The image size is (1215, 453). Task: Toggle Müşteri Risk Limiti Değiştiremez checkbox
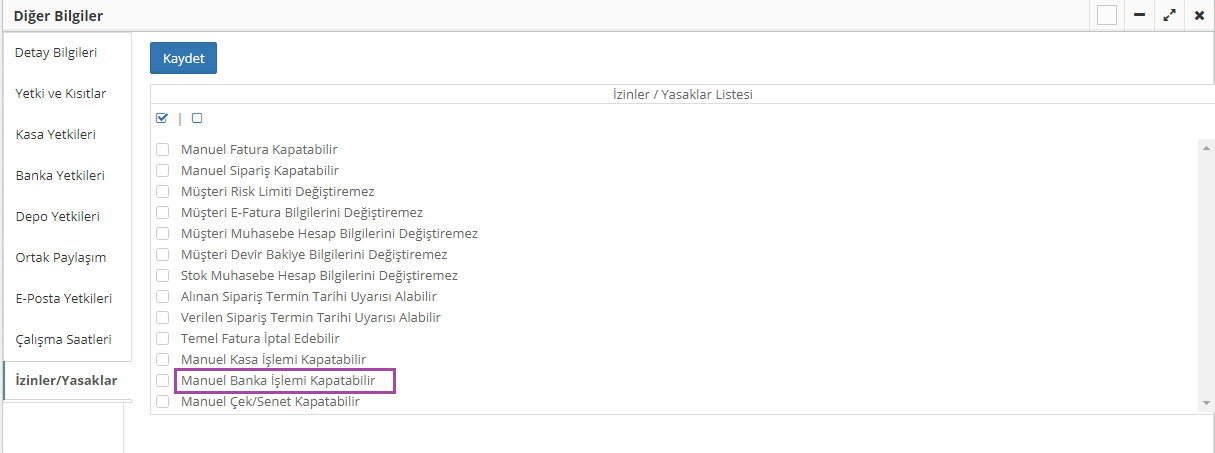point(162,192)
